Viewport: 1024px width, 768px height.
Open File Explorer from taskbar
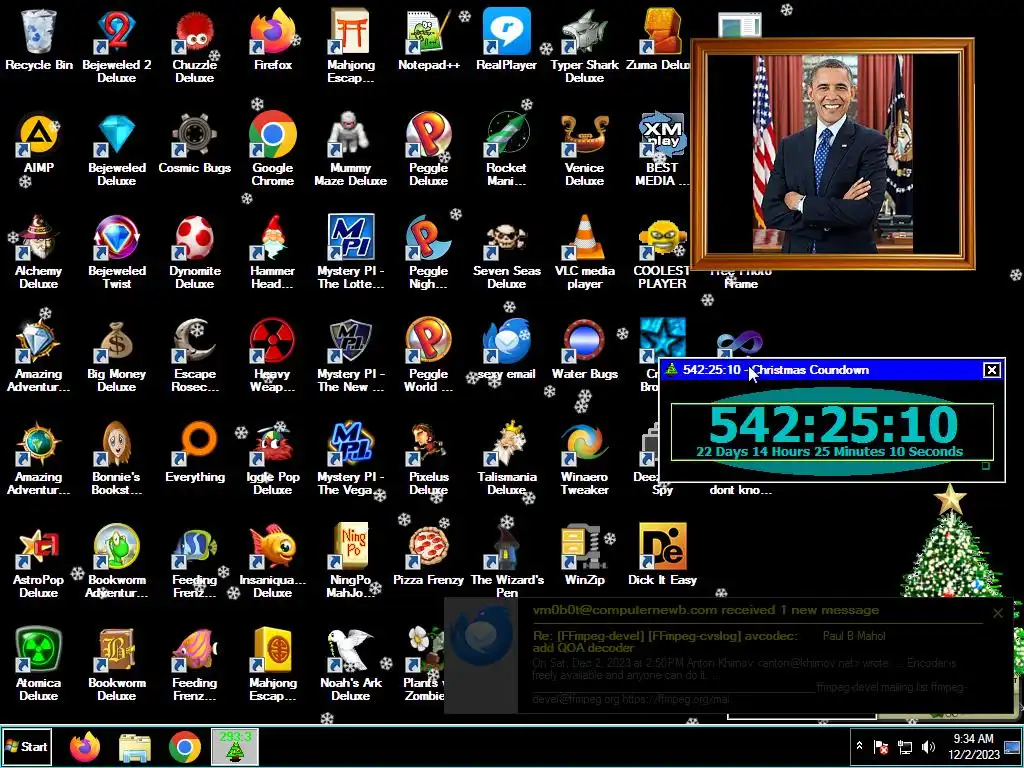tap(135, 746)
